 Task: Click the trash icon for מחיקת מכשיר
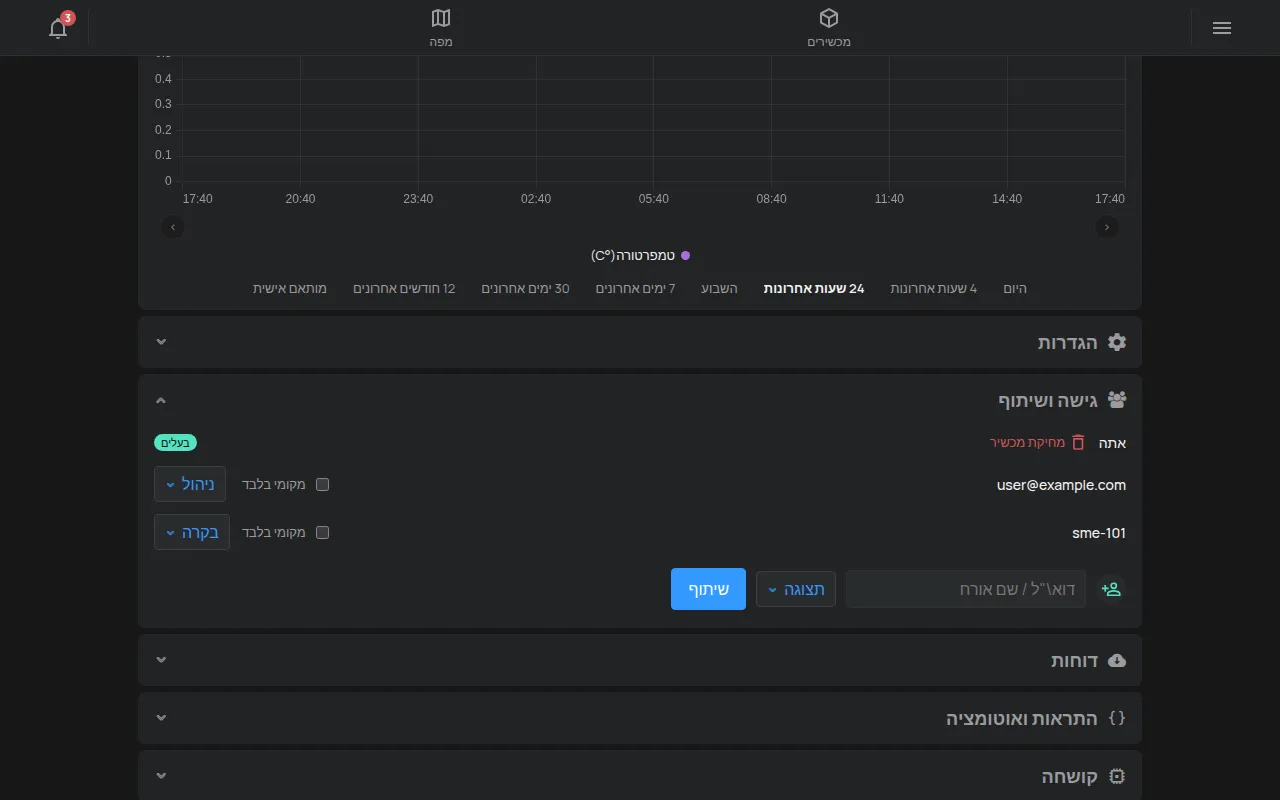[x=1078, y=442]
